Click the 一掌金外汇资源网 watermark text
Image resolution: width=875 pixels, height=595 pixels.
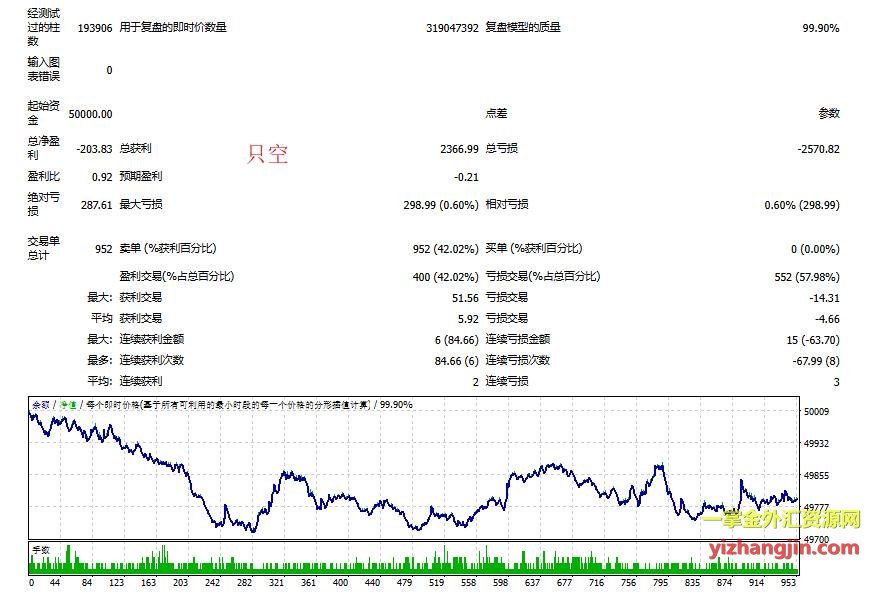point(781,519)
